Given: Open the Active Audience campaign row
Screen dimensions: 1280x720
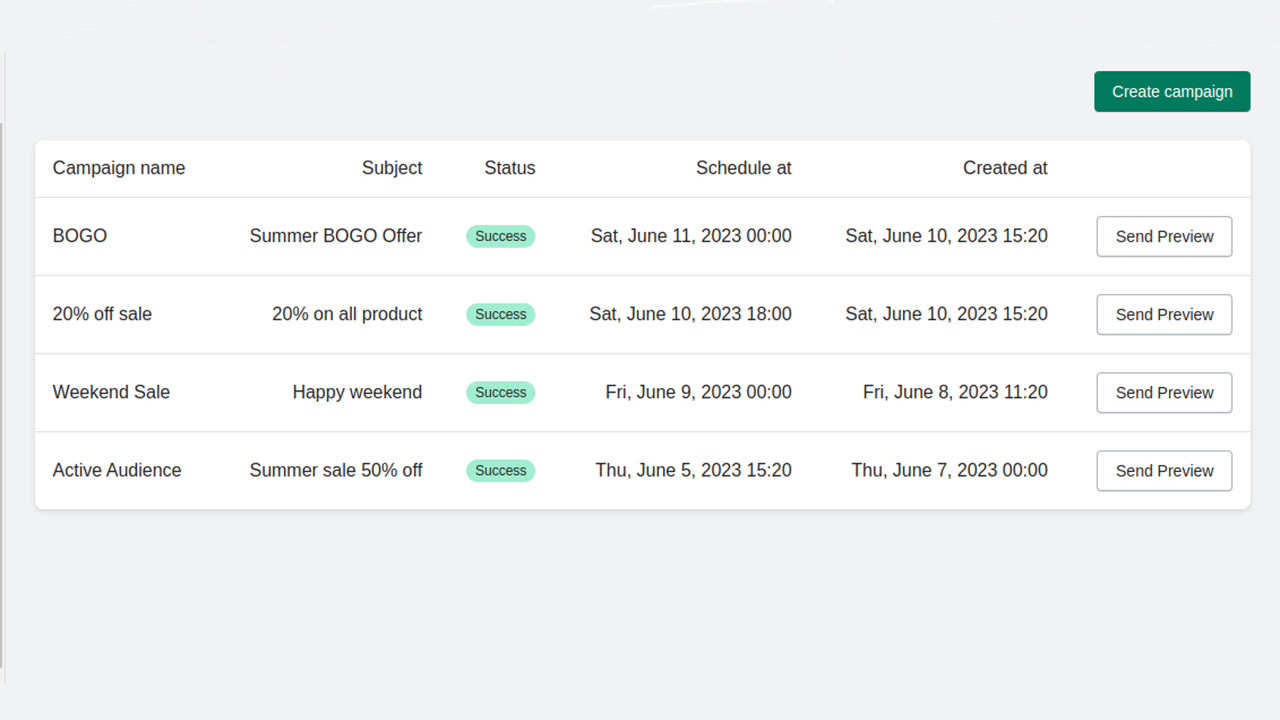Looking at the screenshot, I should click(117, 470).
